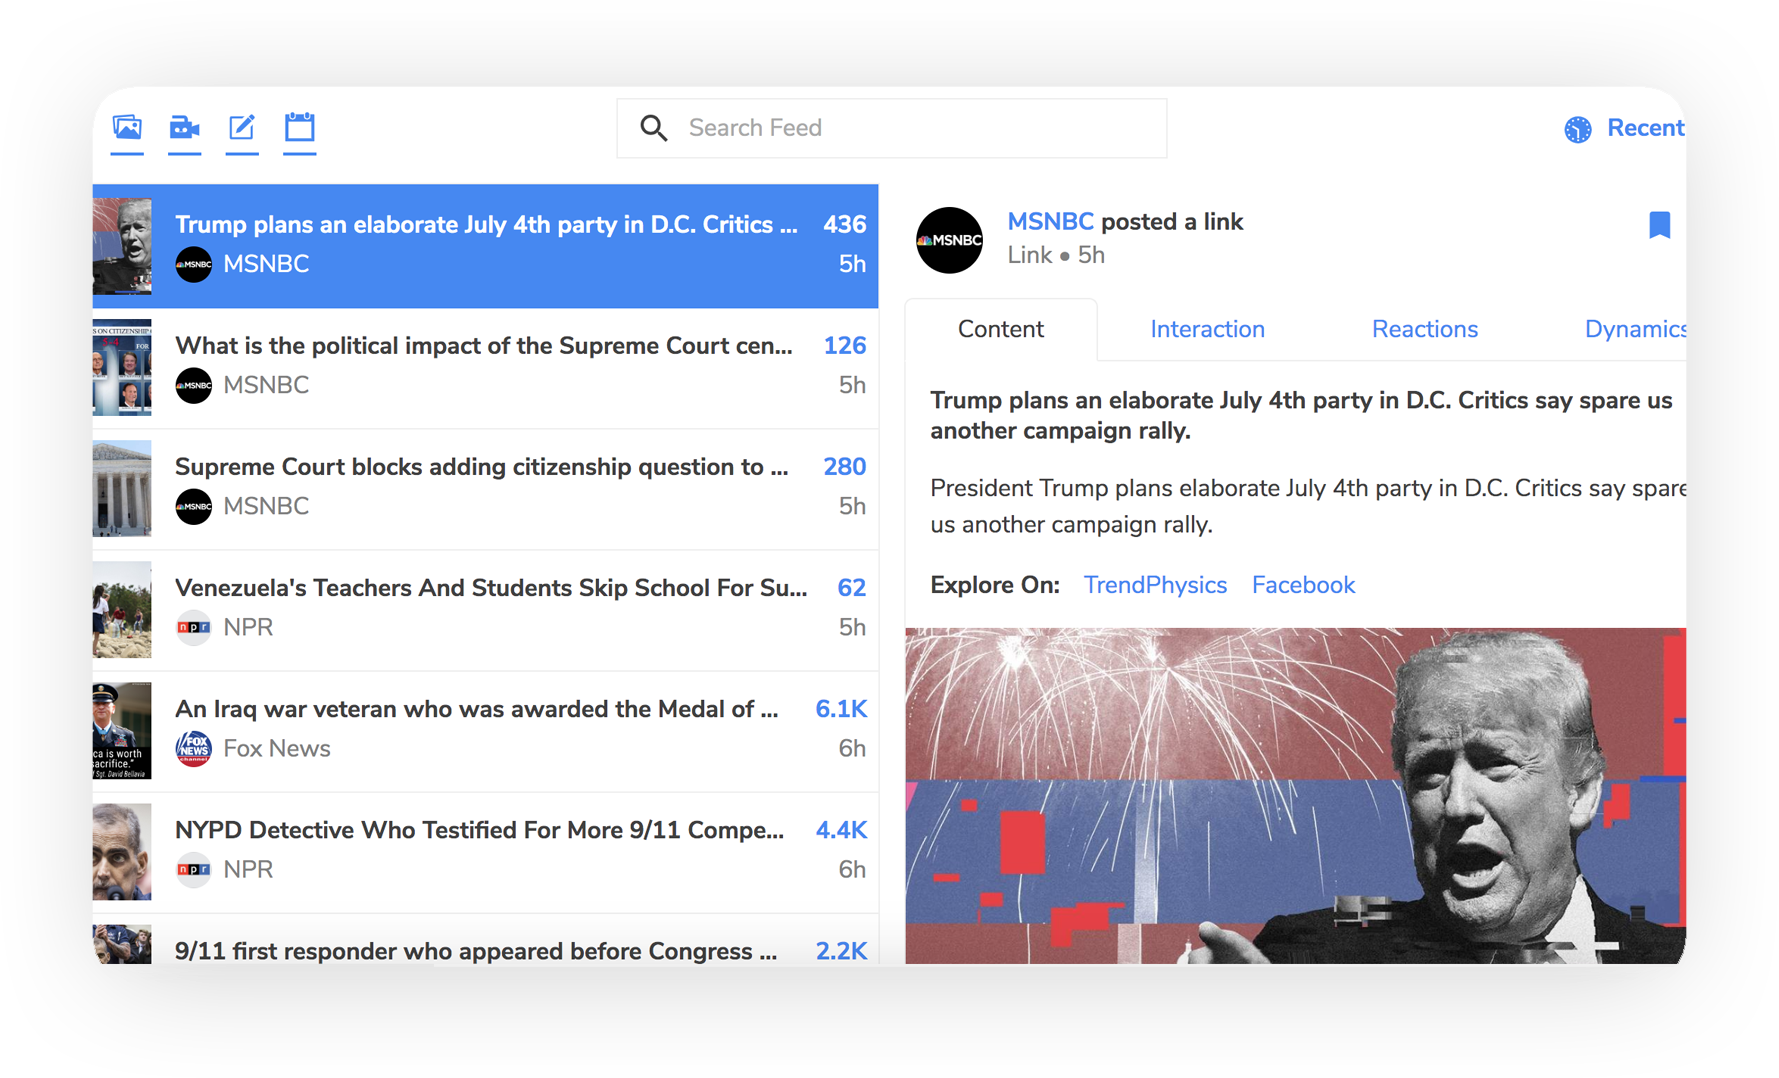The width and height of the screenshot is (1779, 1078).
Task: Explore post on TrendPhysics link
Action: pos(1155,585)
